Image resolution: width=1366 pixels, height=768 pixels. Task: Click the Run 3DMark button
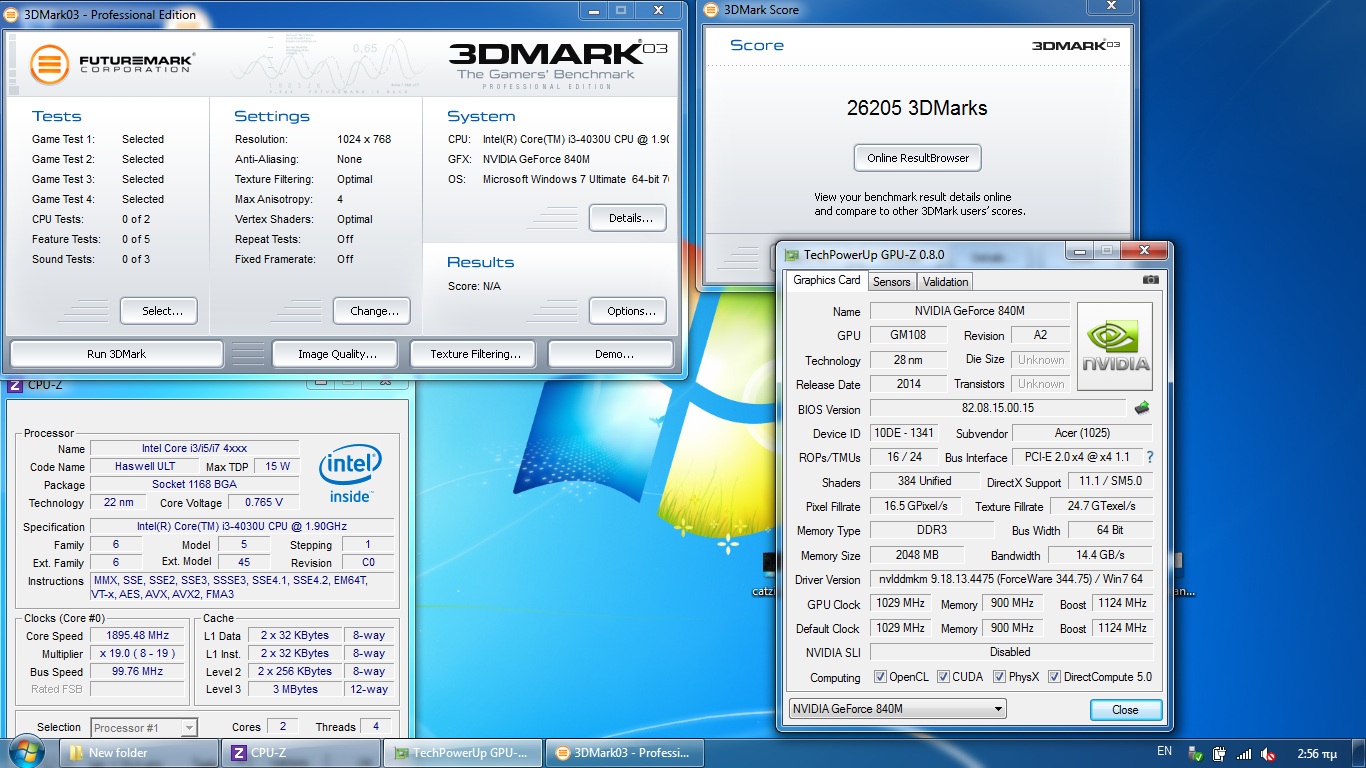(x=117, y=354)
